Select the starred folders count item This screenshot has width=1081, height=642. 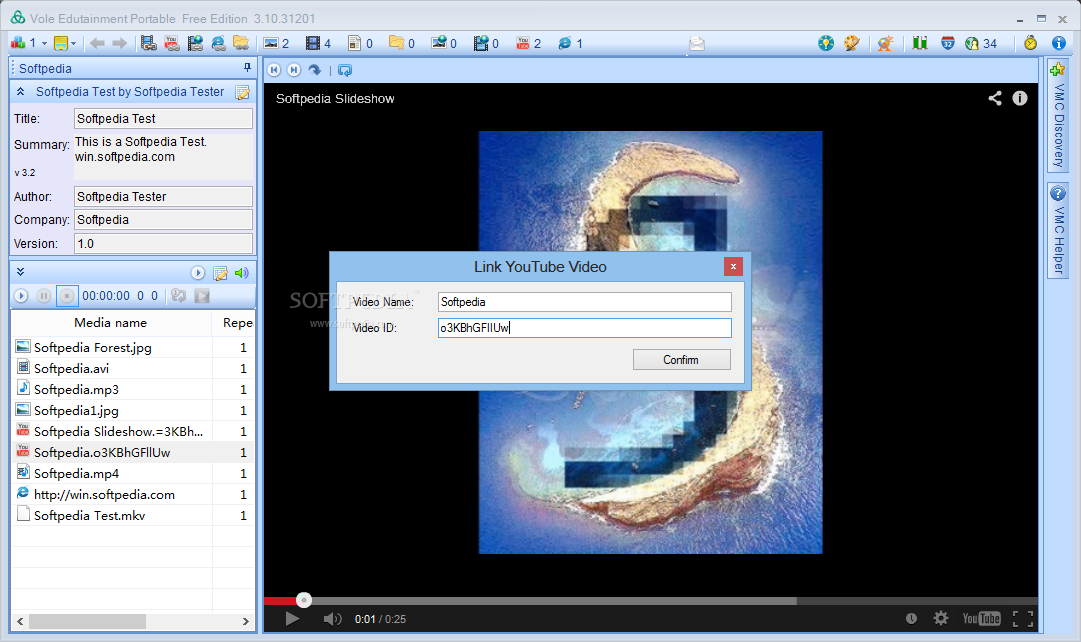tap(403, 43)
